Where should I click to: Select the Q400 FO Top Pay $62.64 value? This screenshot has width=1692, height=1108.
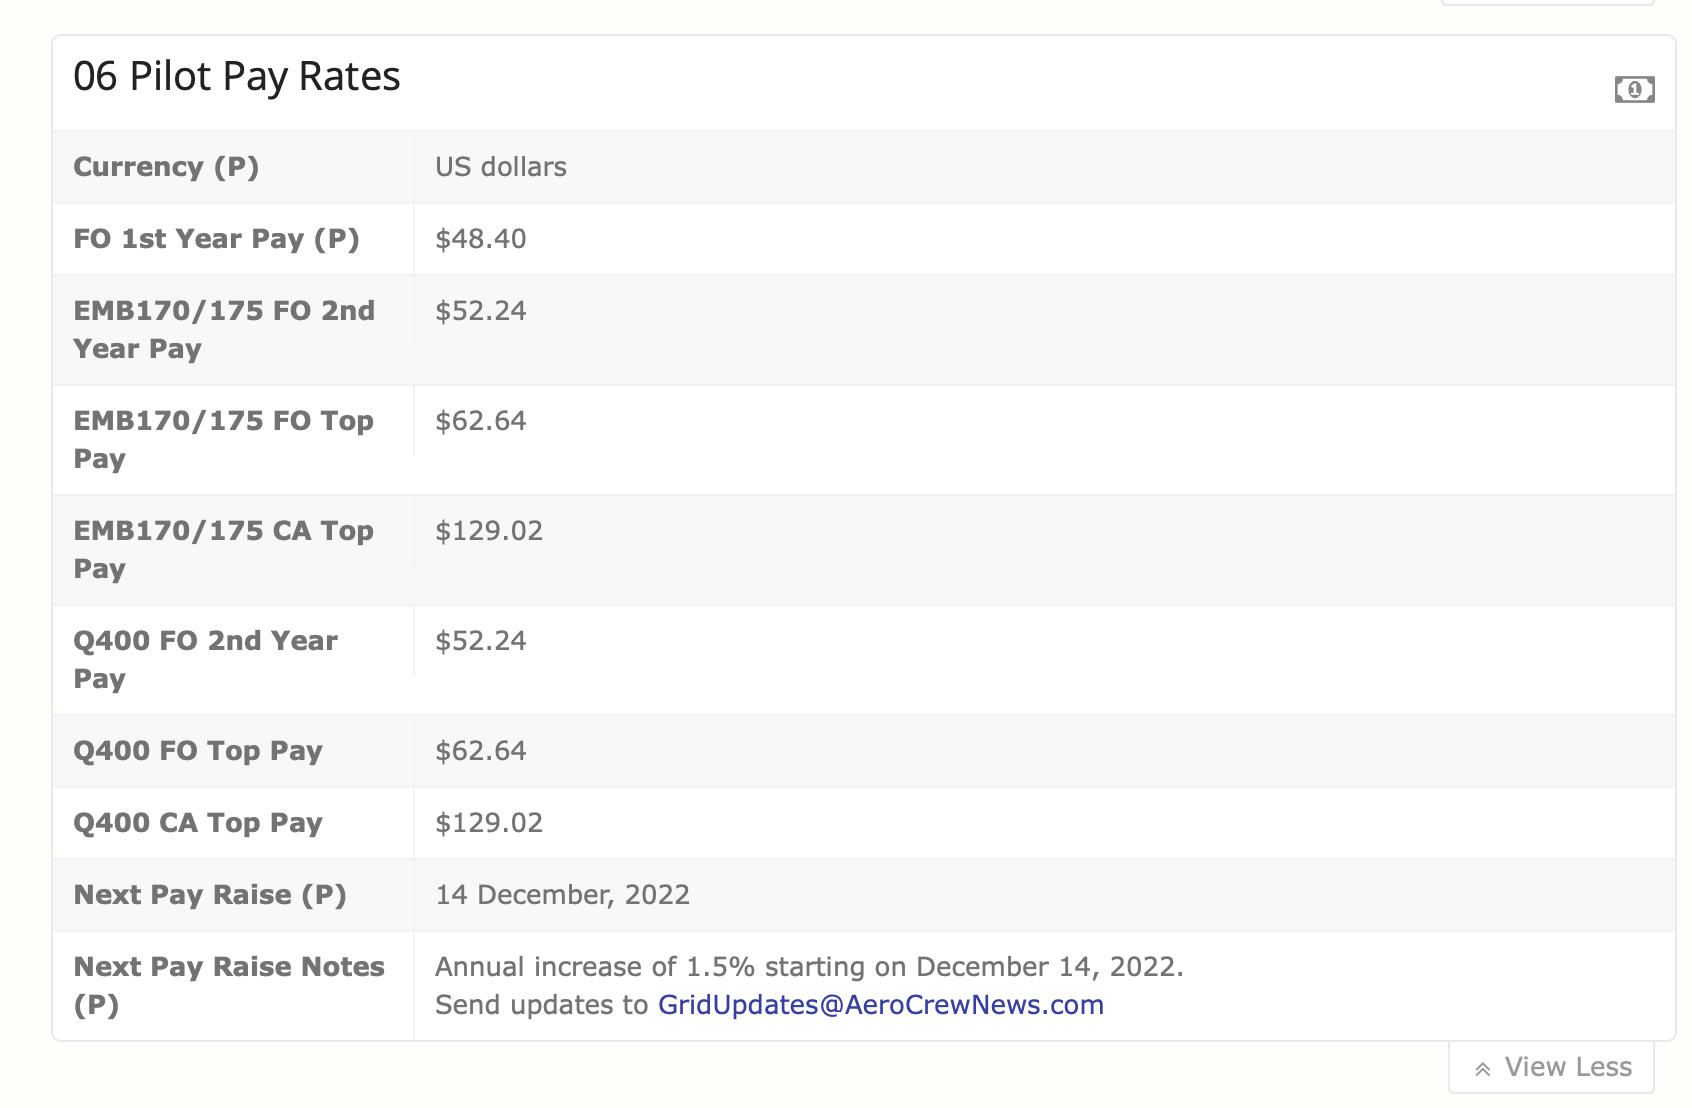[x=480, y=750]
